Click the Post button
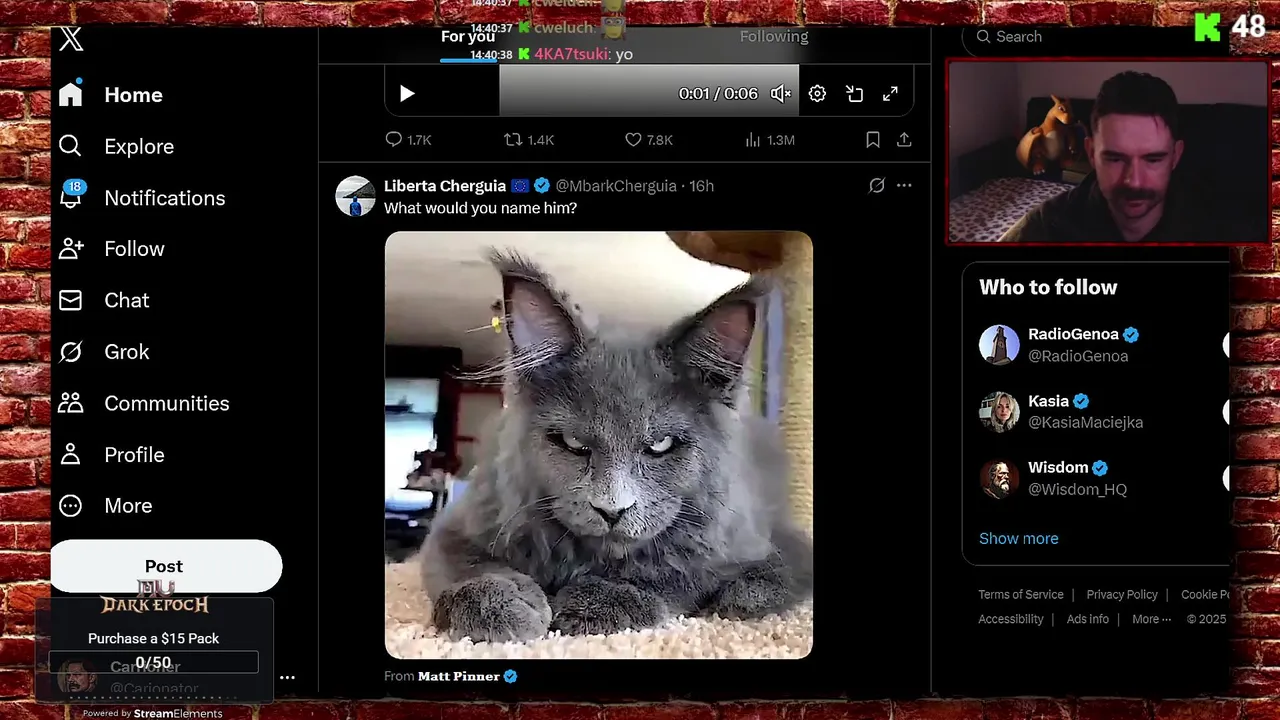 (166, 566)
